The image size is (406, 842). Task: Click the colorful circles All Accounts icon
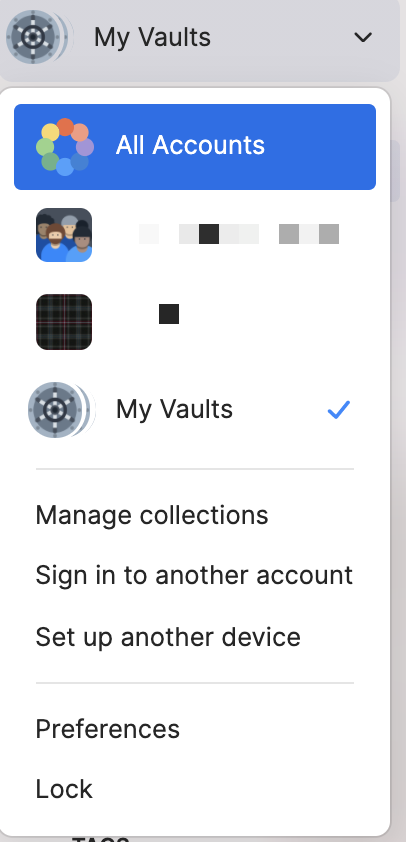(x=65, y=147)
